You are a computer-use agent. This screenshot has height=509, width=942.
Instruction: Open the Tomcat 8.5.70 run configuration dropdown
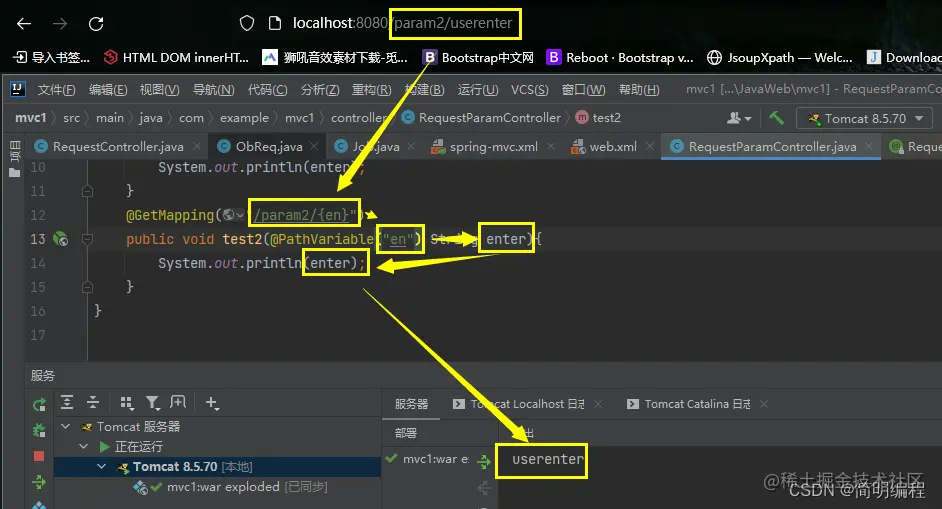tap(865, 118)
